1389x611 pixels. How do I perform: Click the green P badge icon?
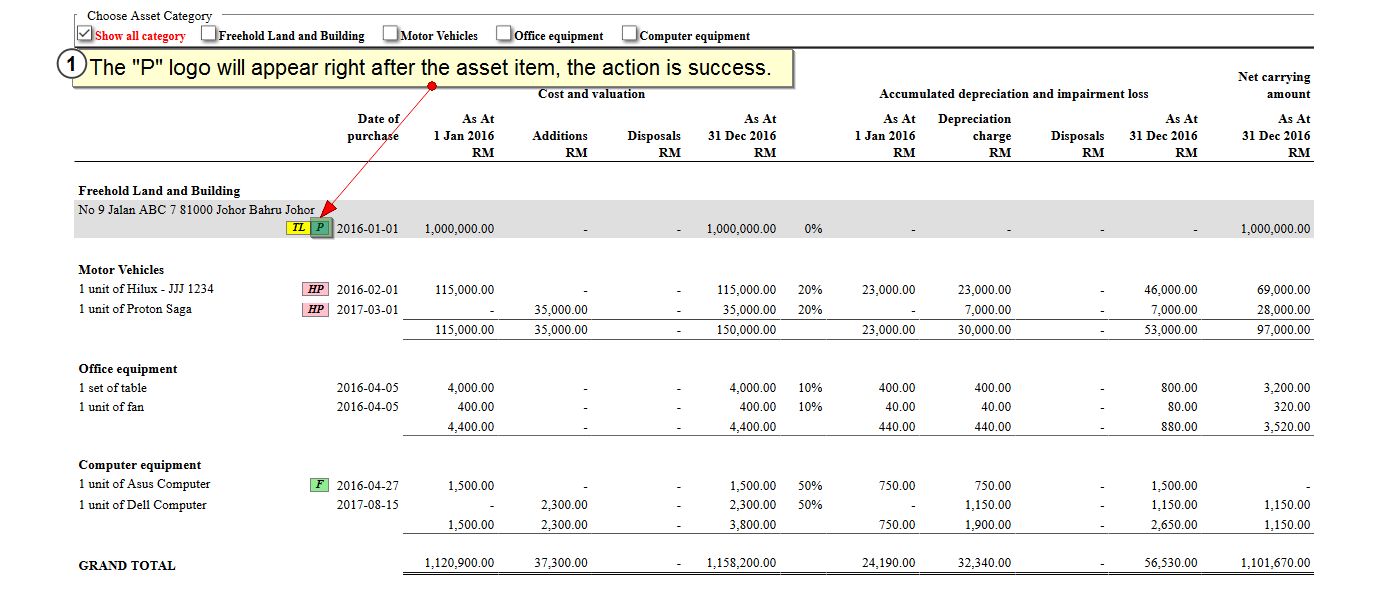pyautogui.click(x=320, y=228)
